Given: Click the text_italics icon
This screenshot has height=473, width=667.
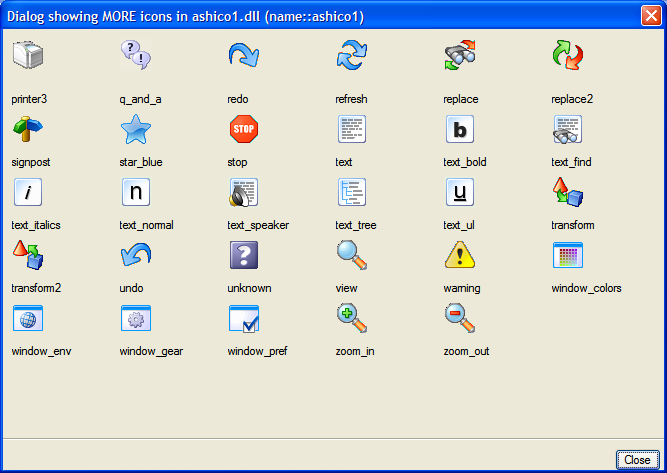Looking at the screenshot, I should [x=27, y=192].
